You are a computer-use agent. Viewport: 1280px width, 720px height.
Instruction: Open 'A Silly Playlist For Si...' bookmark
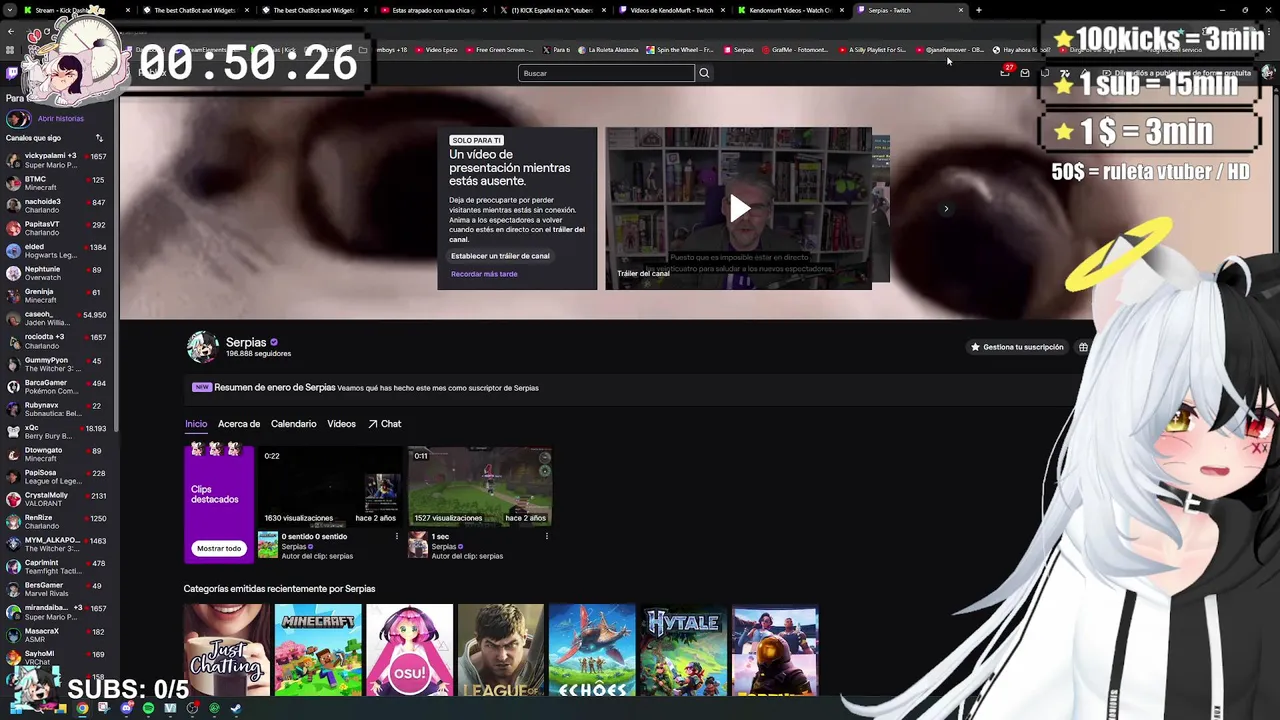click(873, 49)
